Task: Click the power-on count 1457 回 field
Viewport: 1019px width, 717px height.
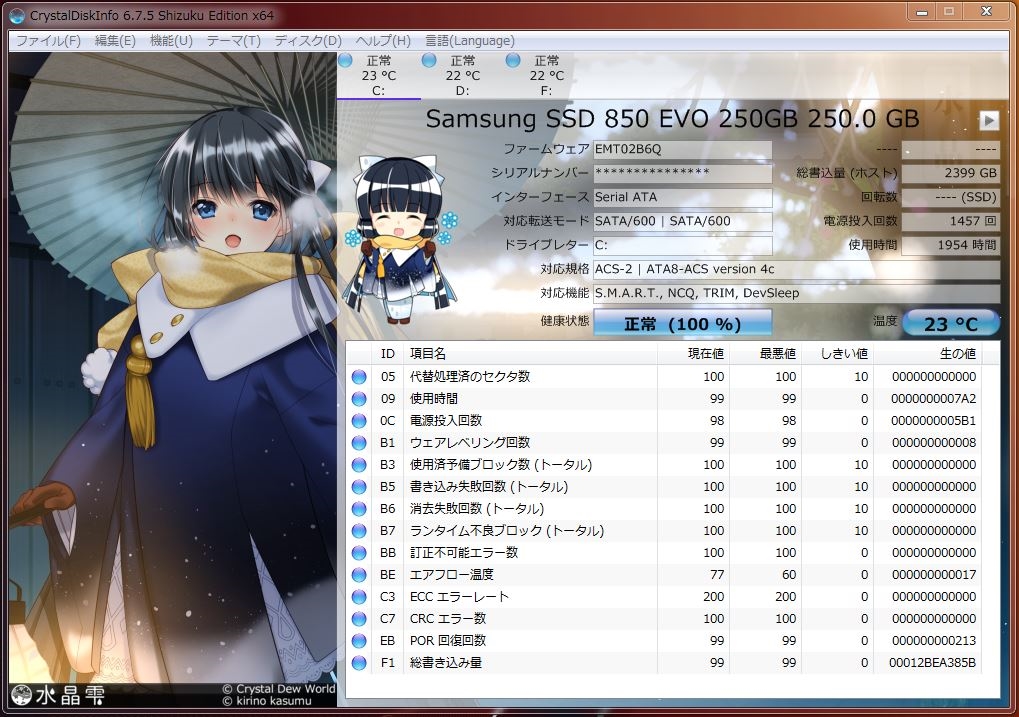Action: click(950, 221)
